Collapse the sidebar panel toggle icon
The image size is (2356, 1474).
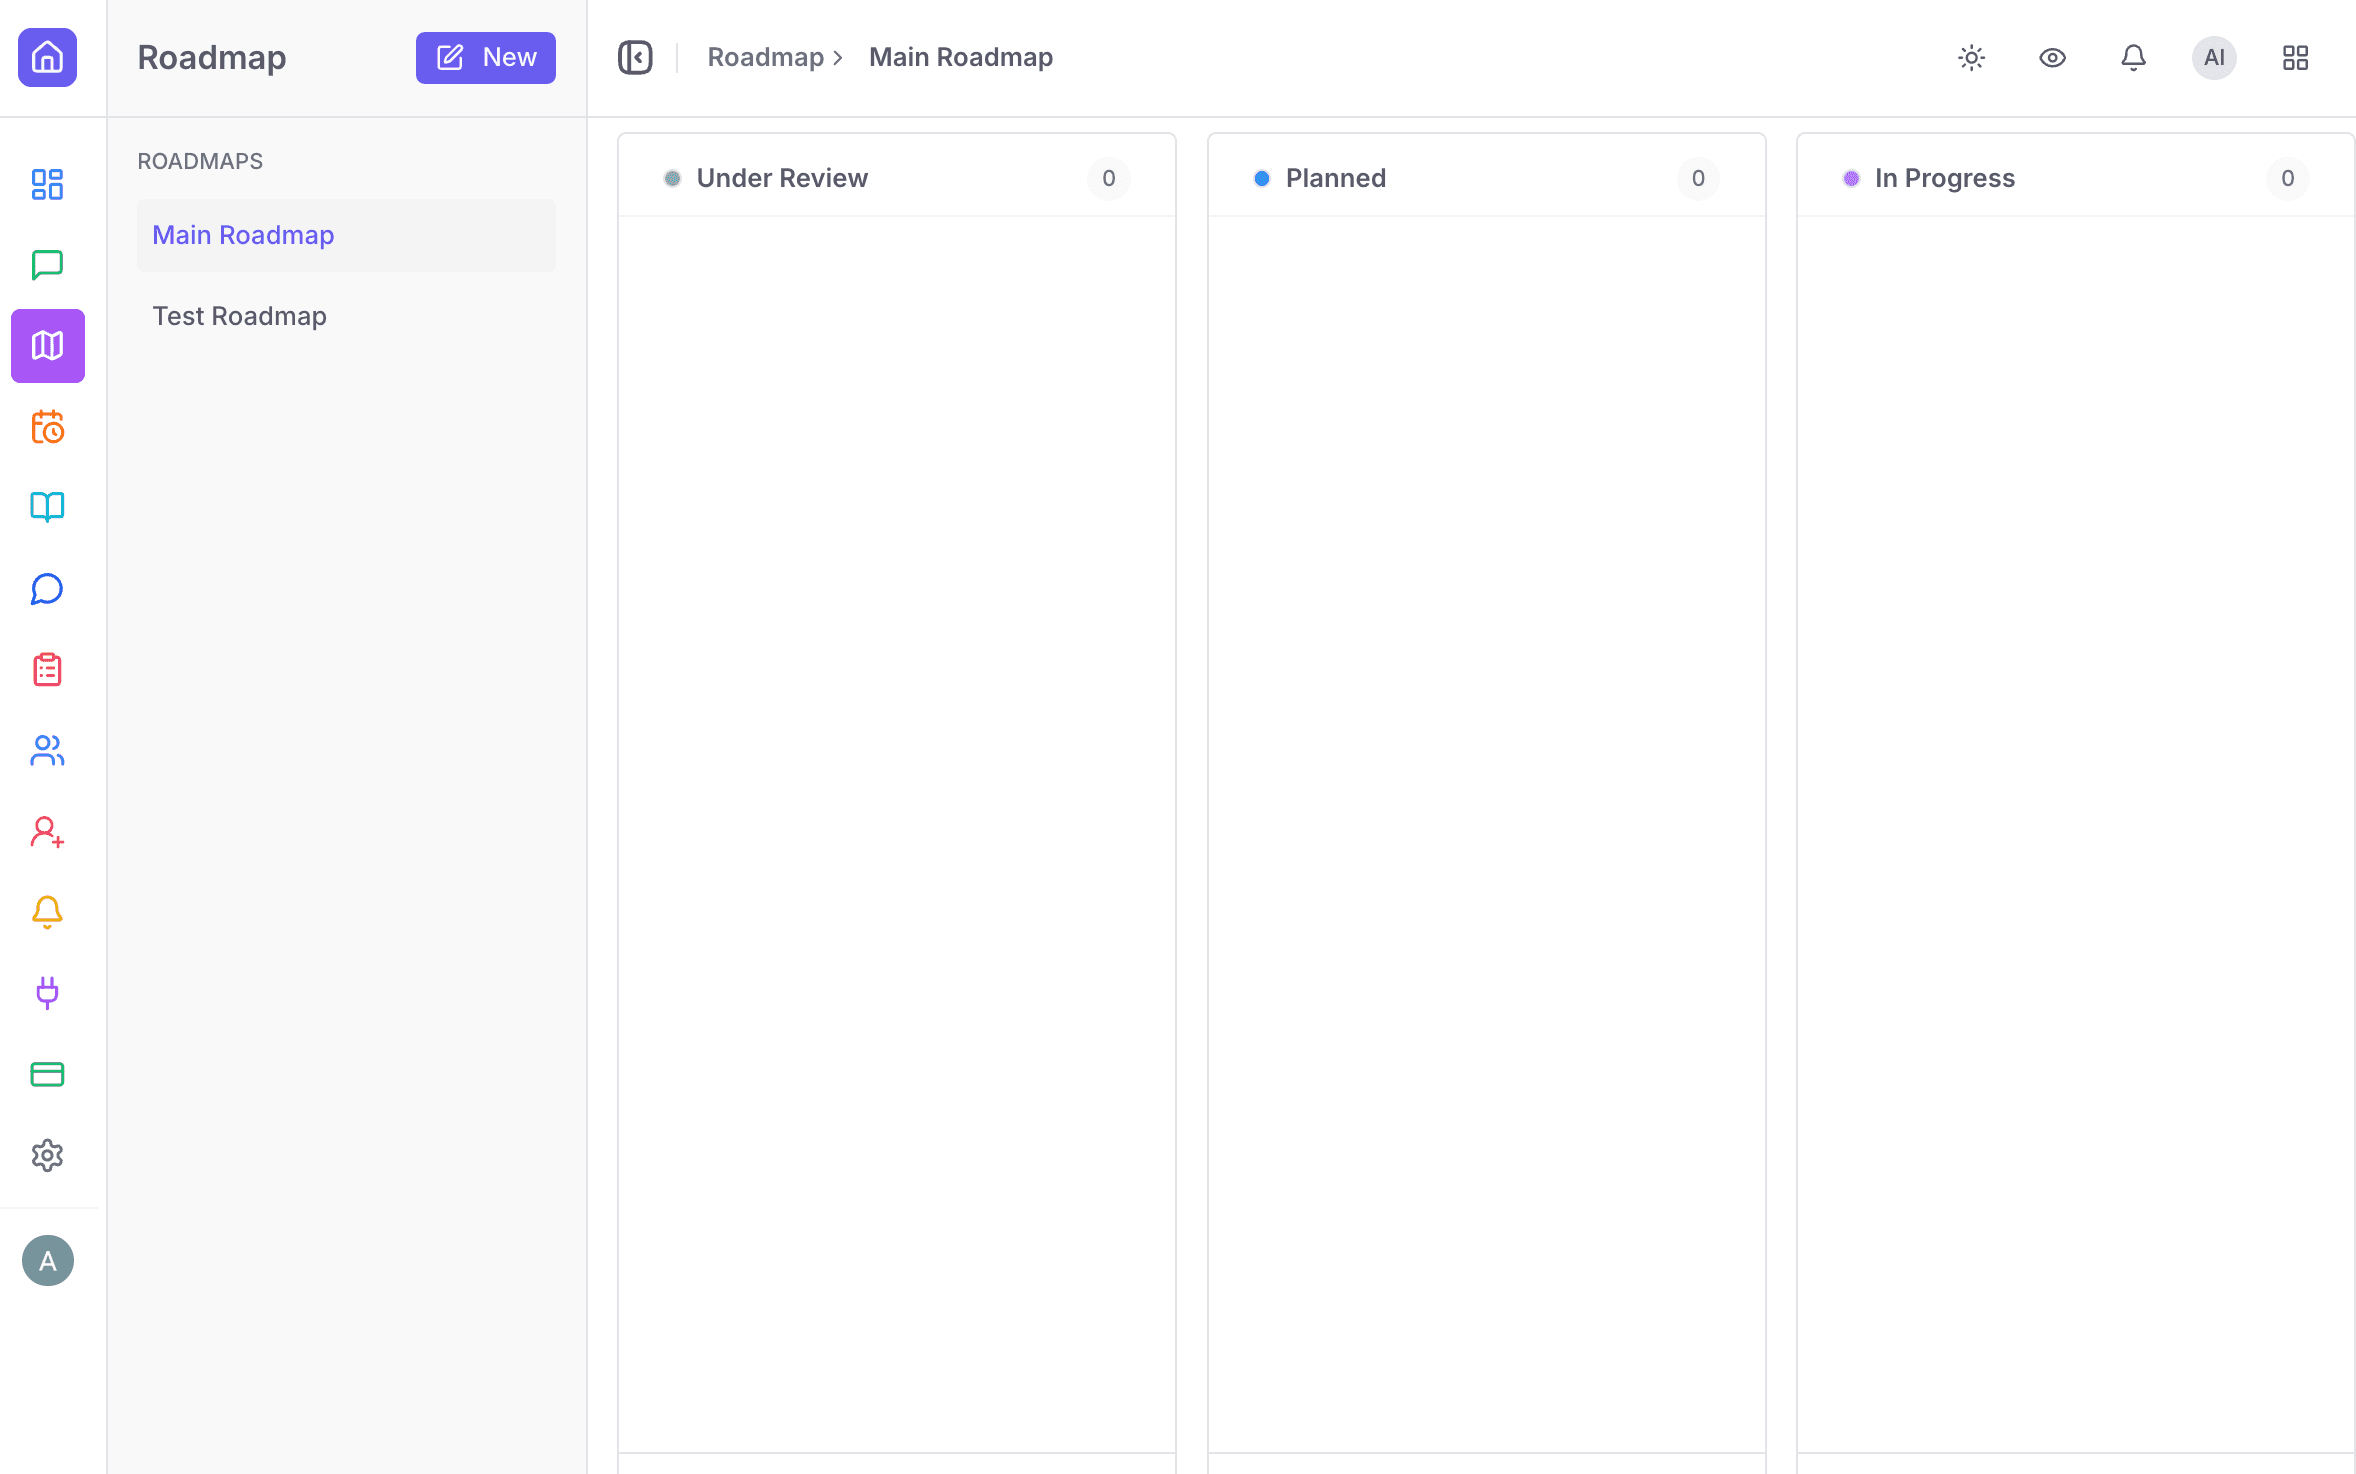(635, 57)
